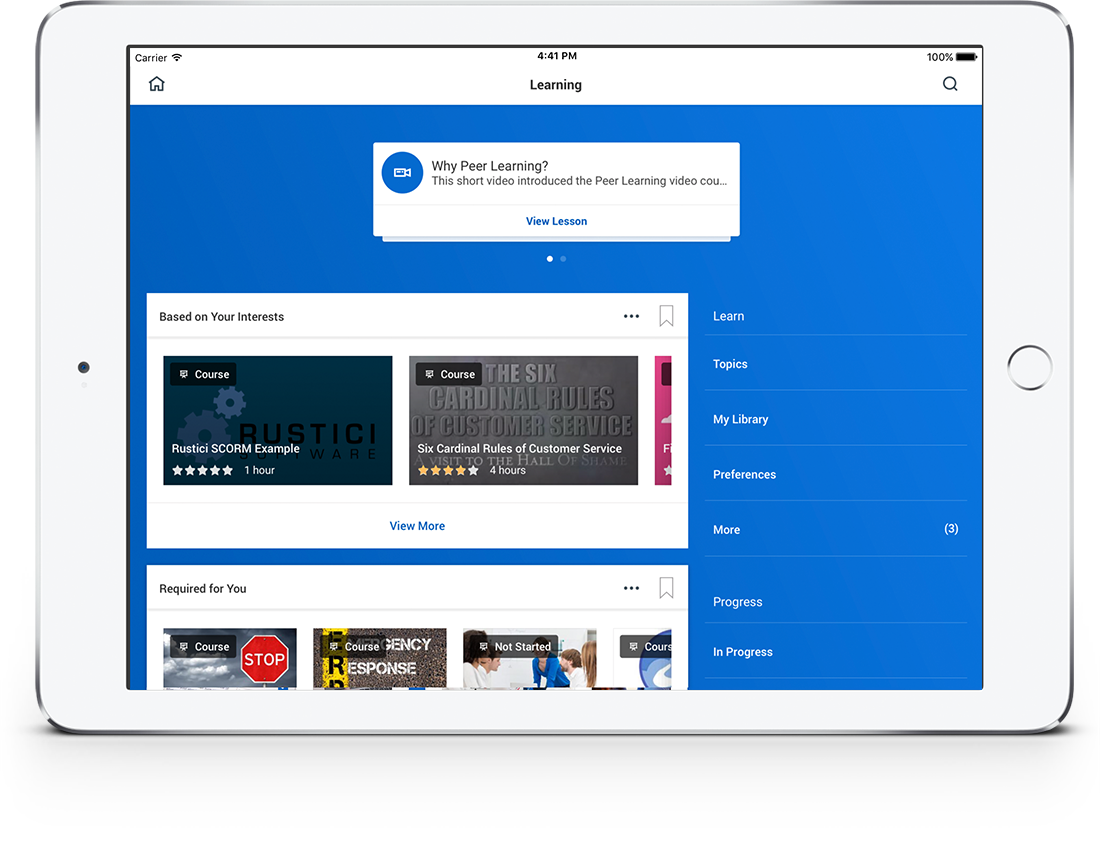1100x850 pixels.
Task: Click the View Lesson link
Action: point(556,221)
